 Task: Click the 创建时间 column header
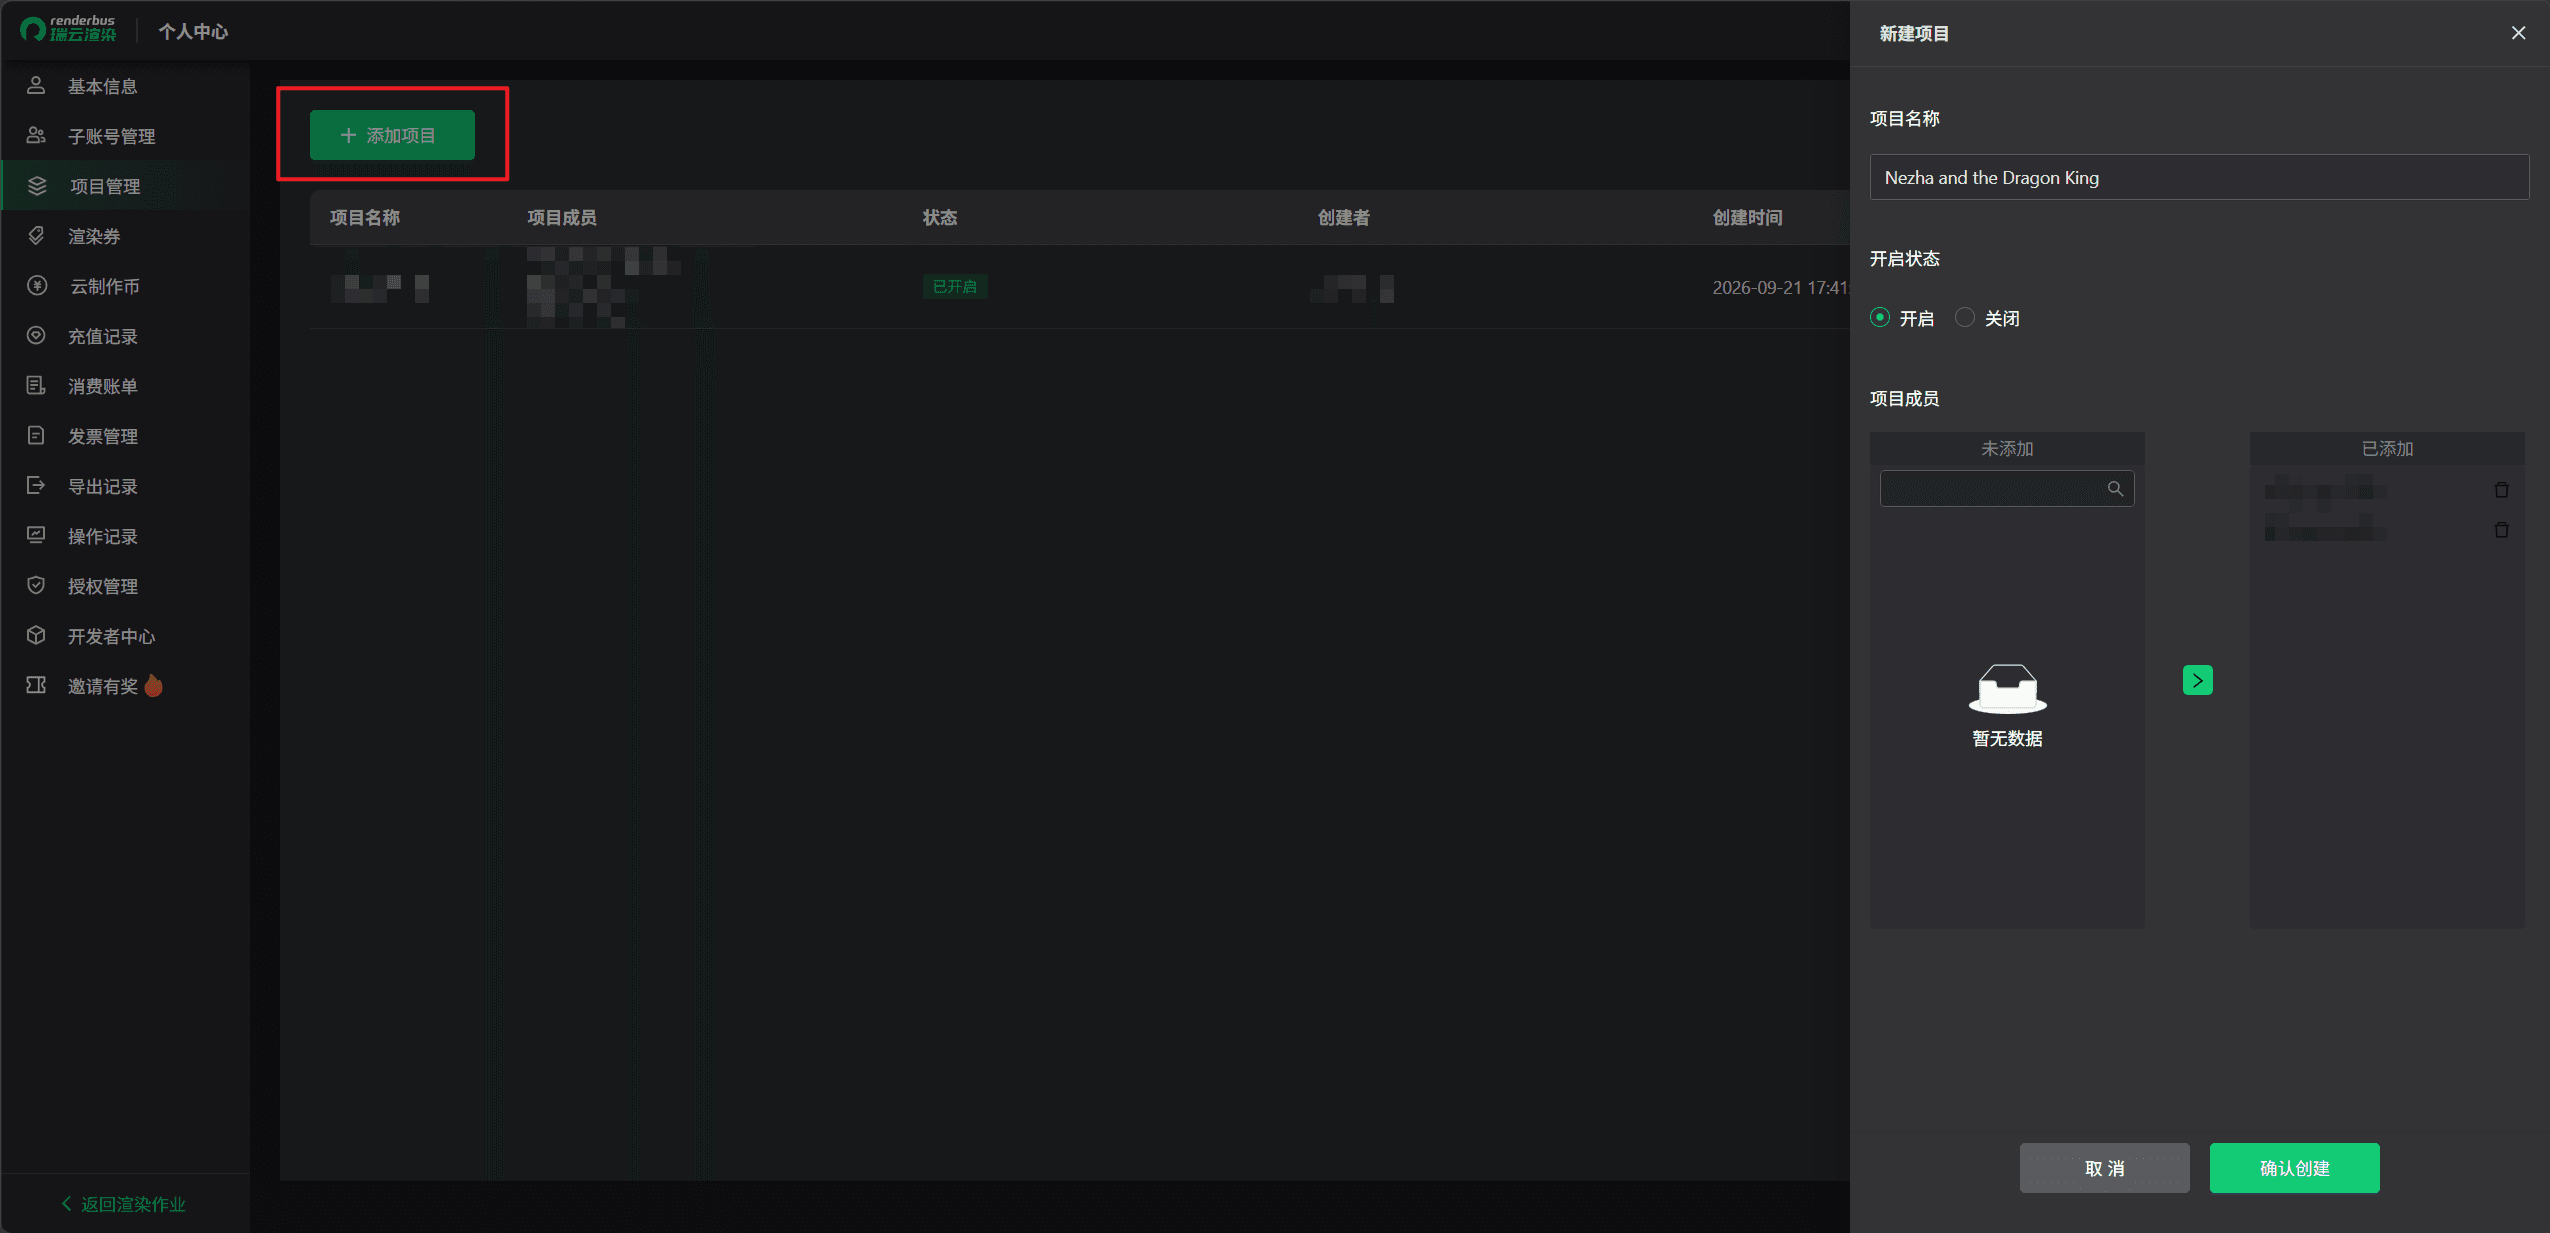(1747, 218)
